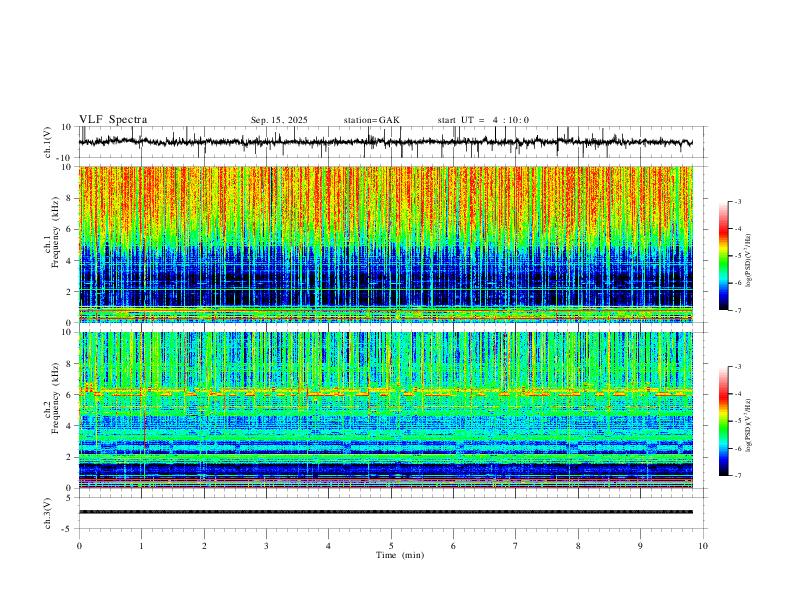
Task: Click the 'Time (min)' axis title
Action: [x=400, y=555]
